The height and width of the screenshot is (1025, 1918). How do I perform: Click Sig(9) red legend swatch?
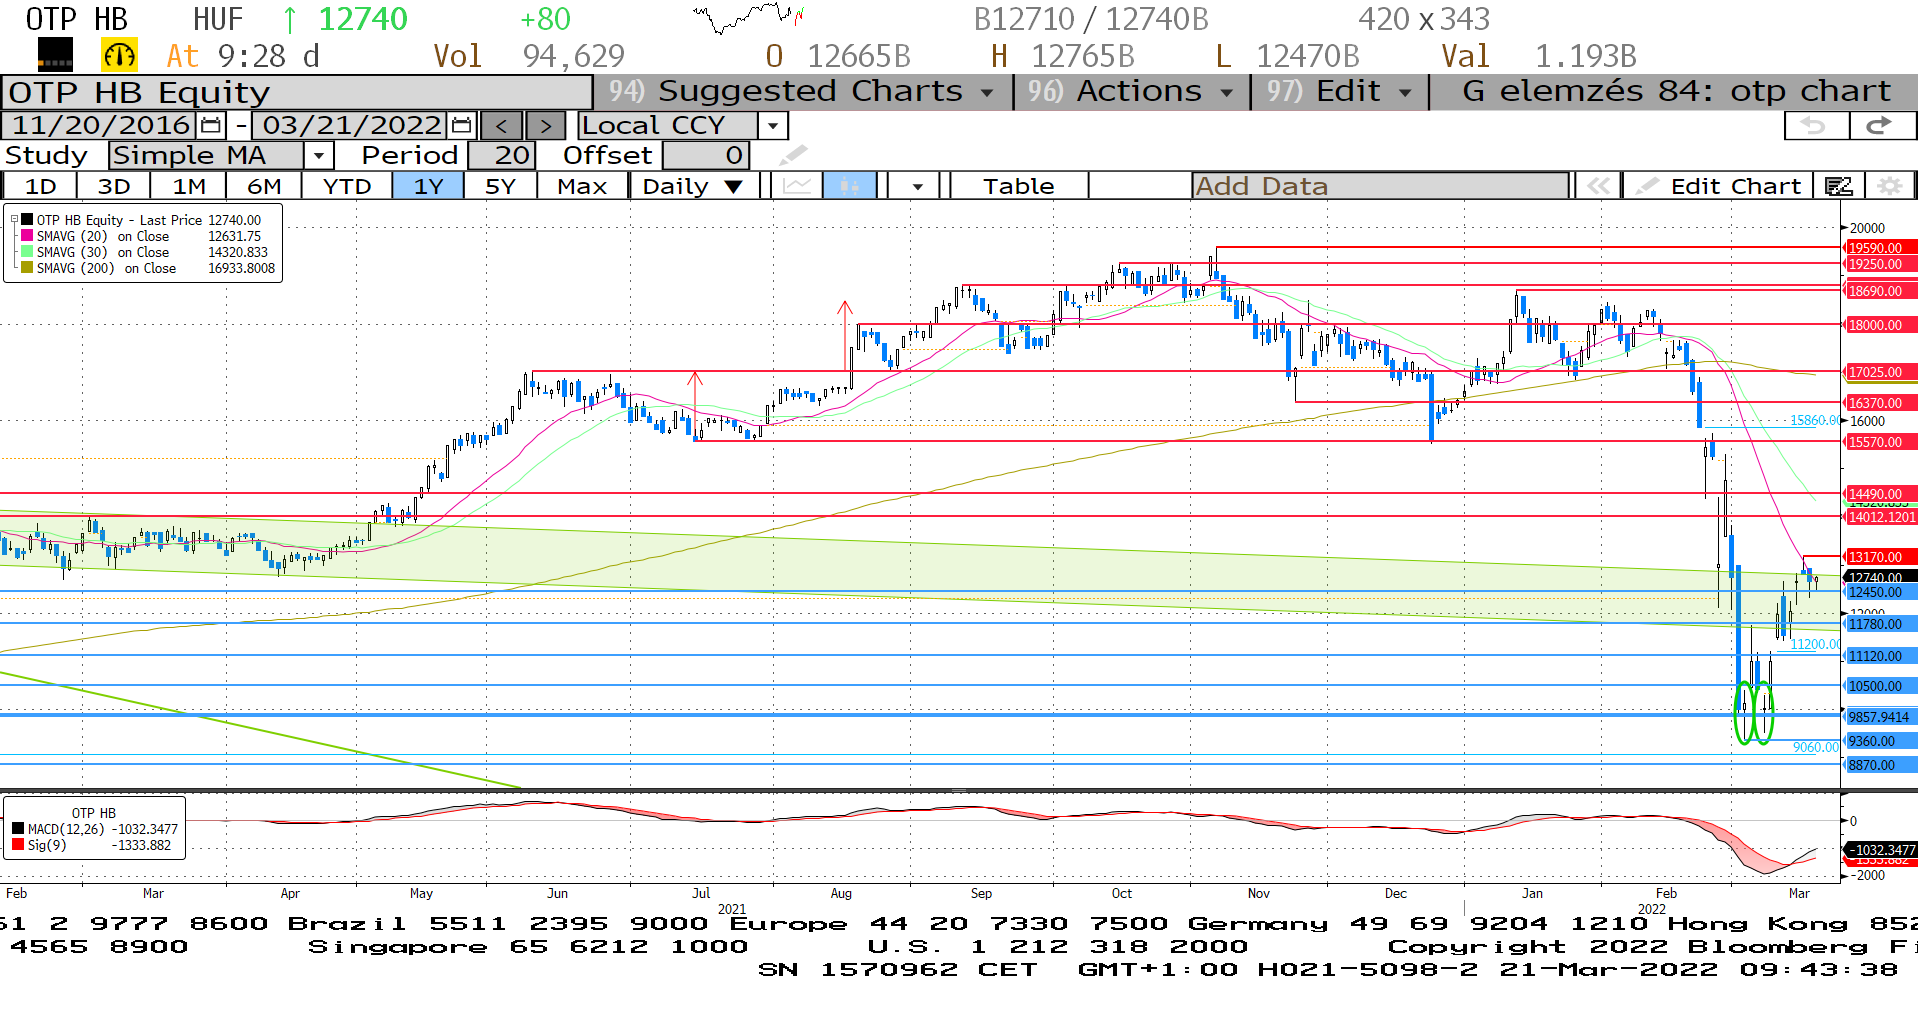[18, 845]
